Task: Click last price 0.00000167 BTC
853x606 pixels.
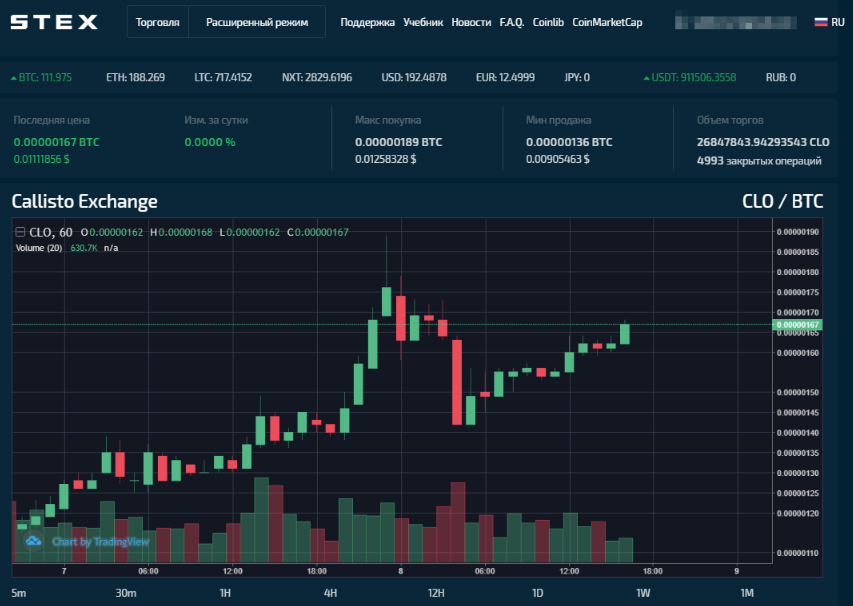Action: pos(57,142)
